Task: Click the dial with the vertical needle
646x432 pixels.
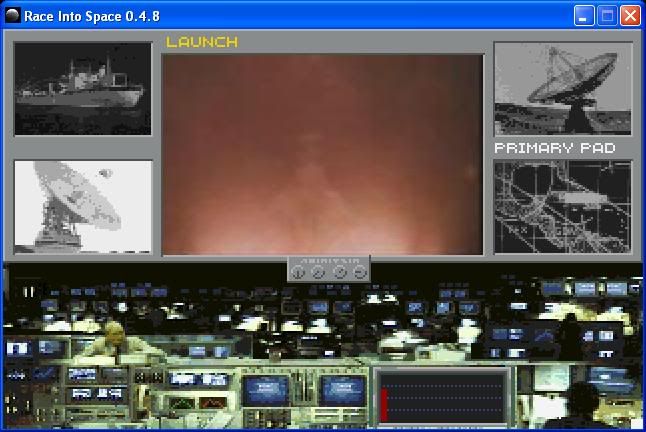Action: pyautogui.click(x=298, y=272)
